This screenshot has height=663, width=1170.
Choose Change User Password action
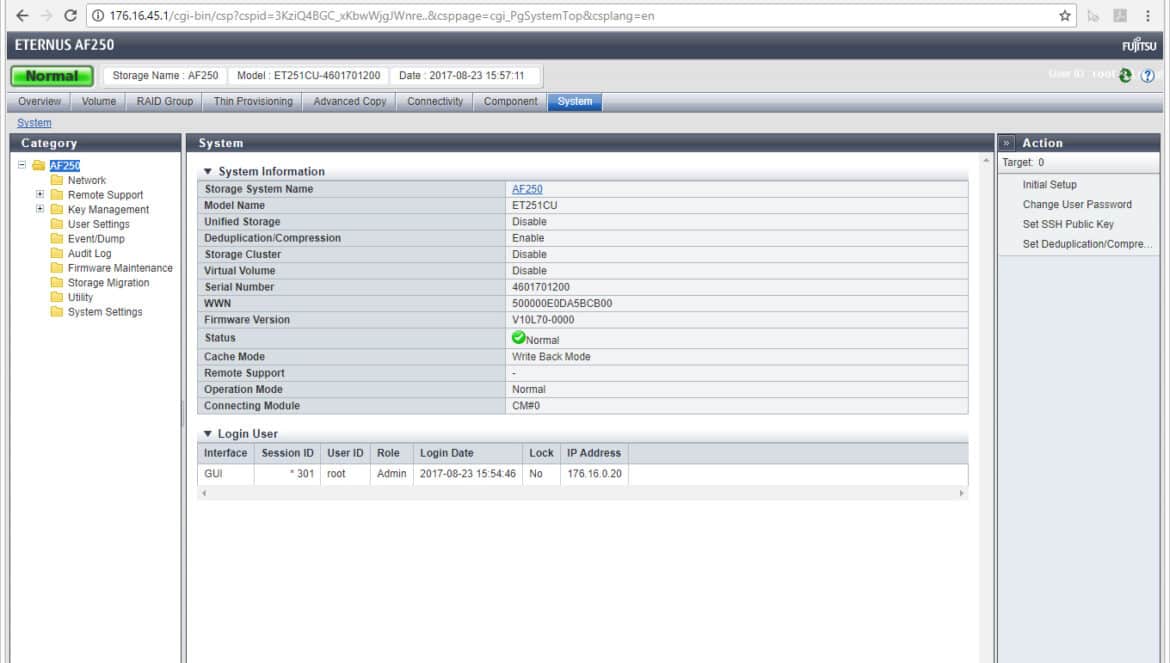tap(1077, 204)
